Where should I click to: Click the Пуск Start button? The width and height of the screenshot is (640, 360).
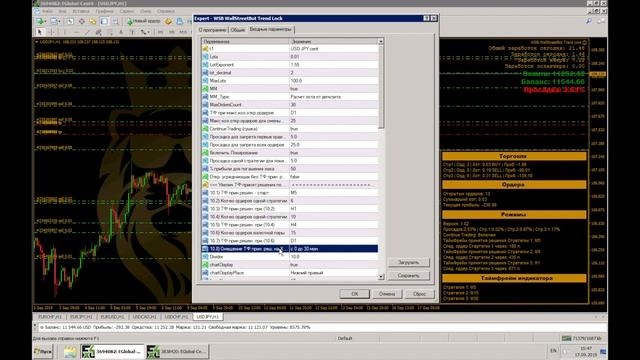[x=43, y=351]
